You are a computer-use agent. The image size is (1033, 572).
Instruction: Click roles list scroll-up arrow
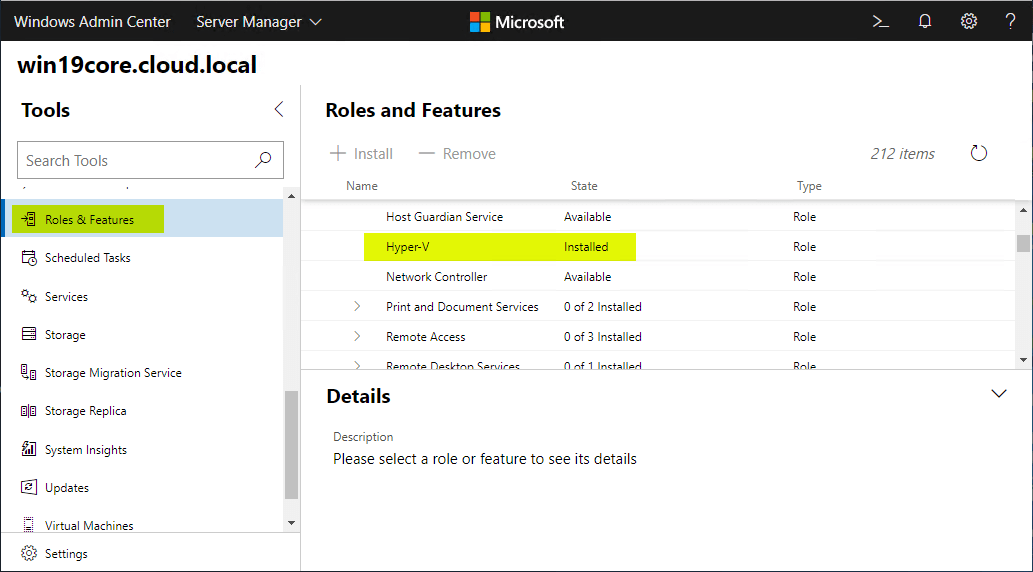point(1023,210)
